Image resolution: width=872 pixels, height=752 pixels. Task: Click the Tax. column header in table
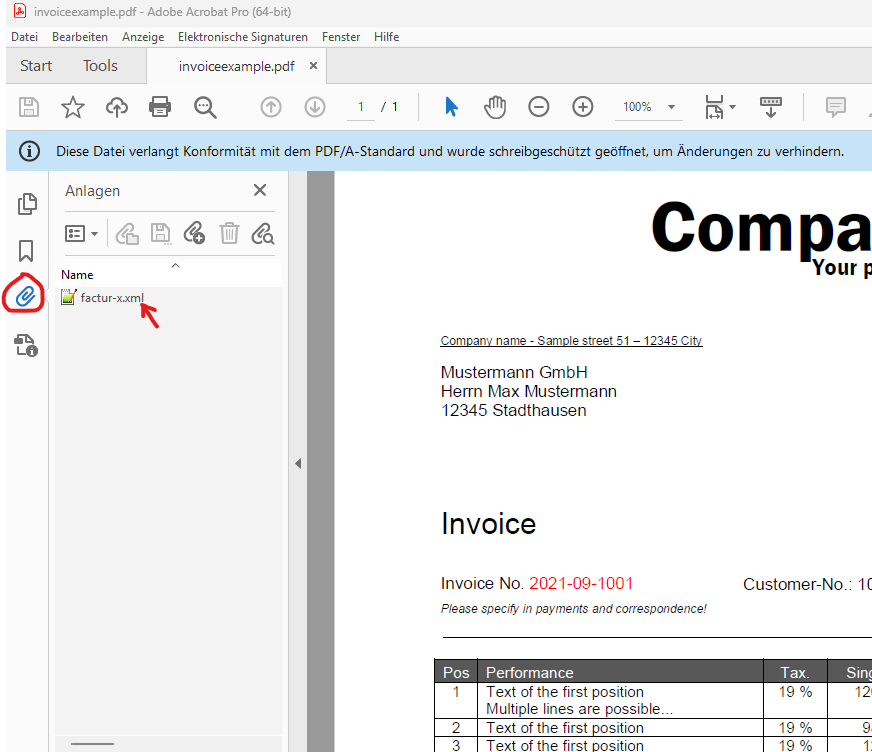click(x=795, y=672)
